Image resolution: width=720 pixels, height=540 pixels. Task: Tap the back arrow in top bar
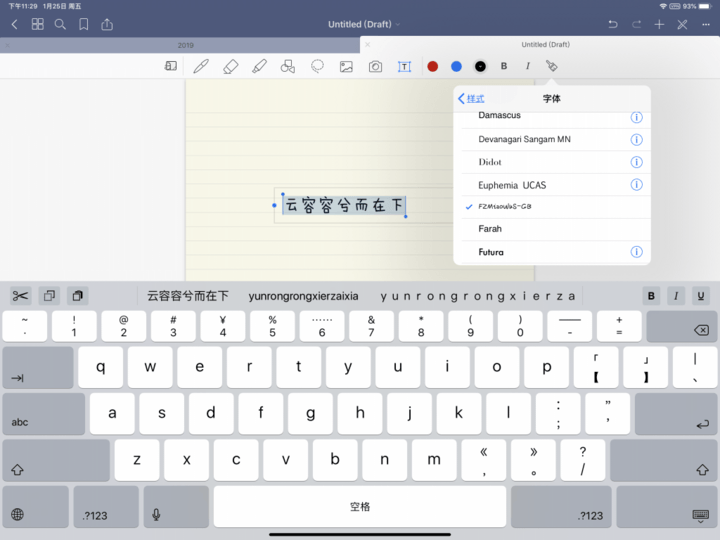pos(14,24)
